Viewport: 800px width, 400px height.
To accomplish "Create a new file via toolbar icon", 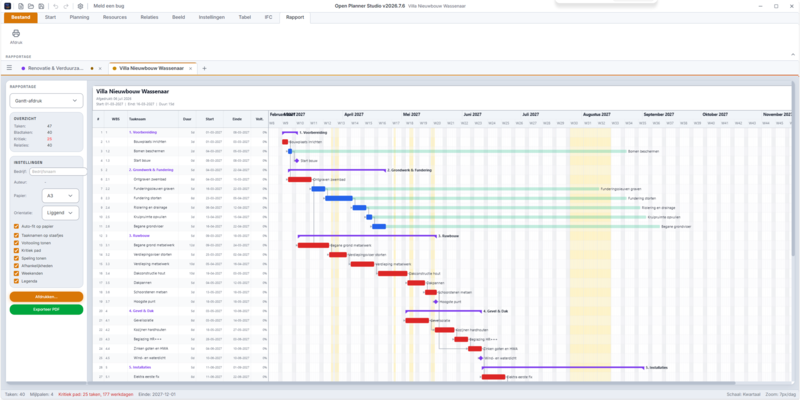I will (21, 6).
